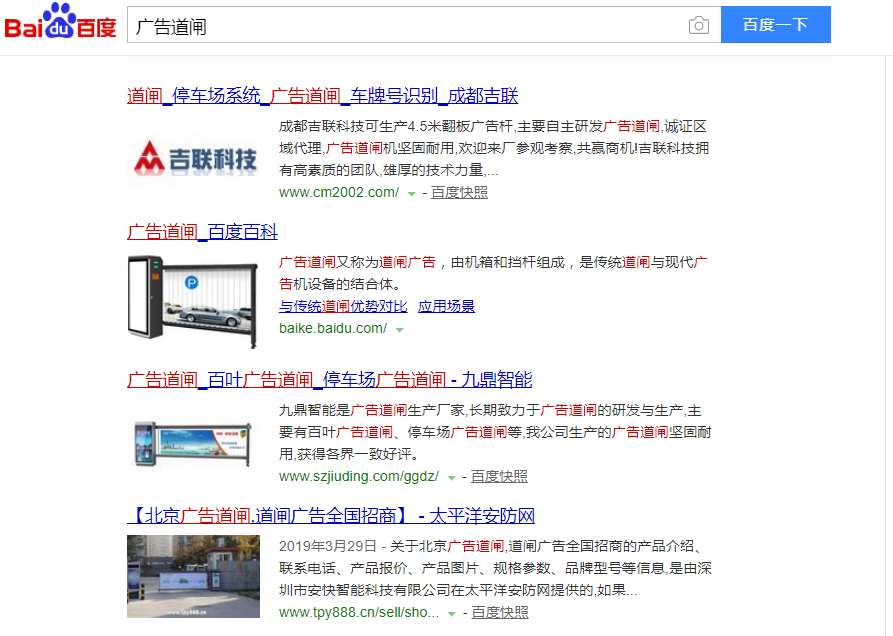Open the 应用场景 sublink
Image resolution: width=893 pixels, height=636 pixels.
point(446,306)
